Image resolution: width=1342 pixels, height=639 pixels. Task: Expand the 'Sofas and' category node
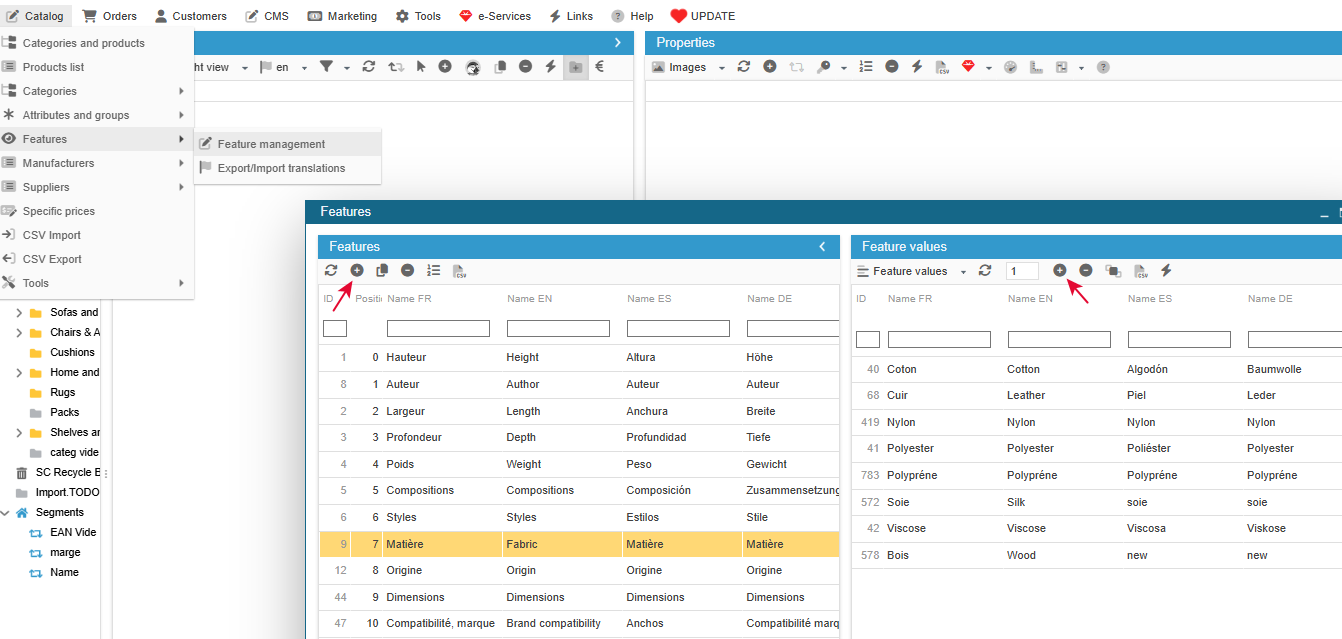pyautogui.click(x=19, y=312)
